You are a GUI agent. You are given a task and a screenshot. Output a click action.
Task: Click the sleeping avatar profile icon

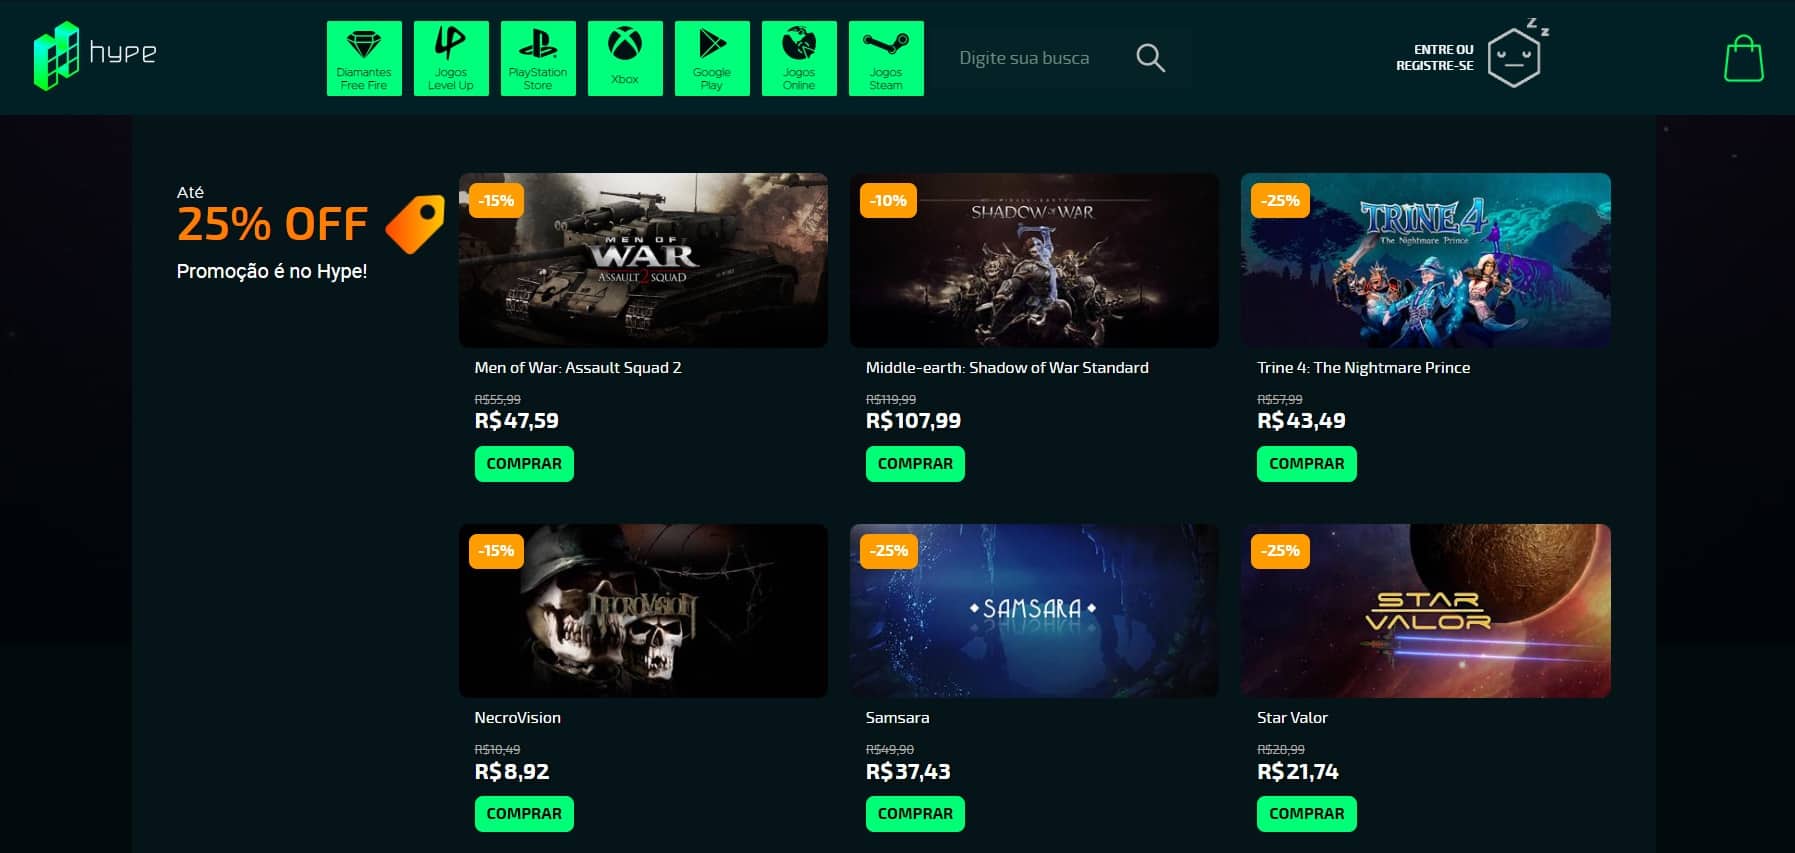(x=1514, y=57)
